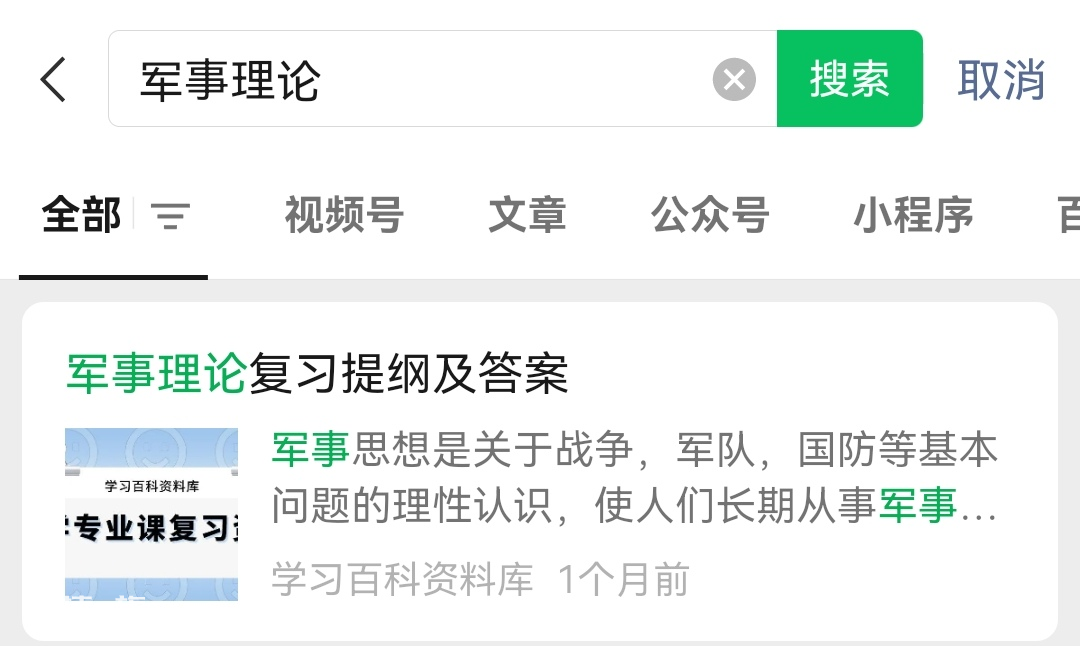Viewport: 1080px width, 646px height.
Task: Click the article summary beginning 军事思想是关于战争
Action: point(634,477)
